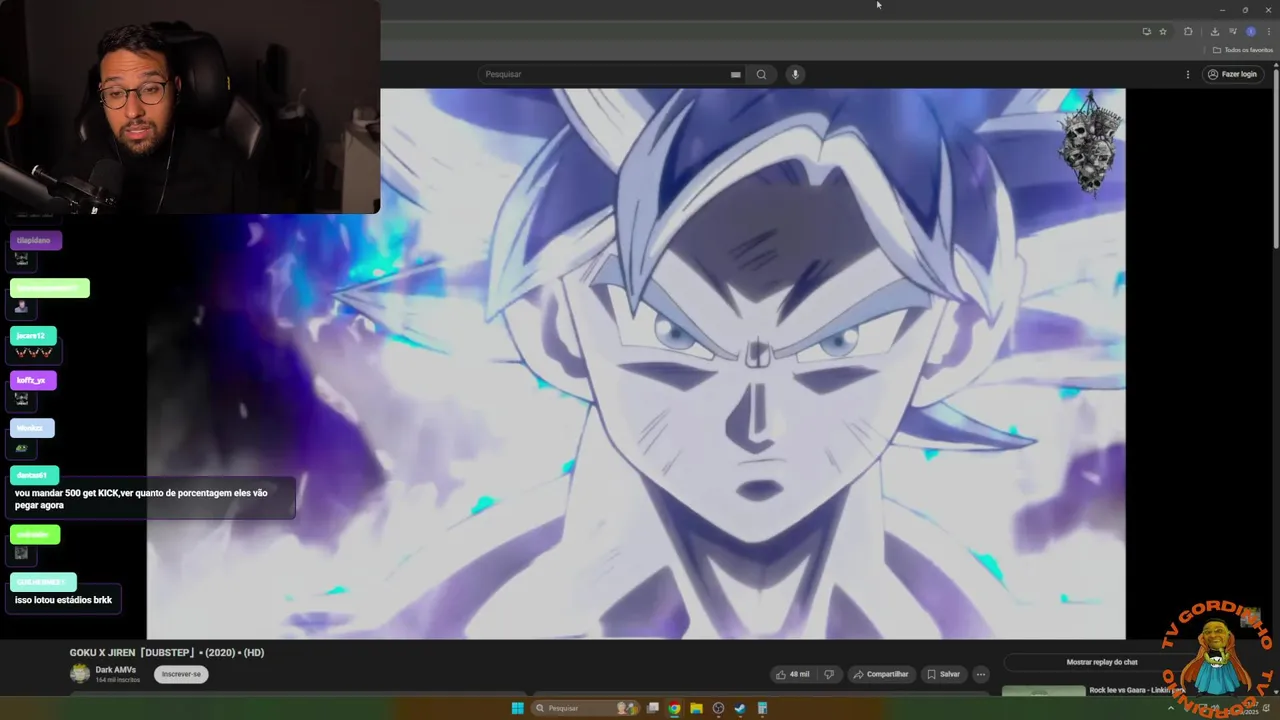Click the taskbar Pesquisar search box
The image size is (1280, 720).
tap(586, 708)
